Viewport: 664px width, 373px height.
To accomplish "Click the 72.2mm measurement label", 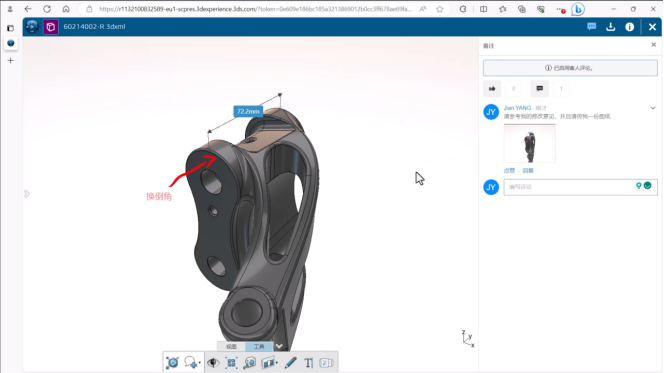I will [x=248, y=111].
